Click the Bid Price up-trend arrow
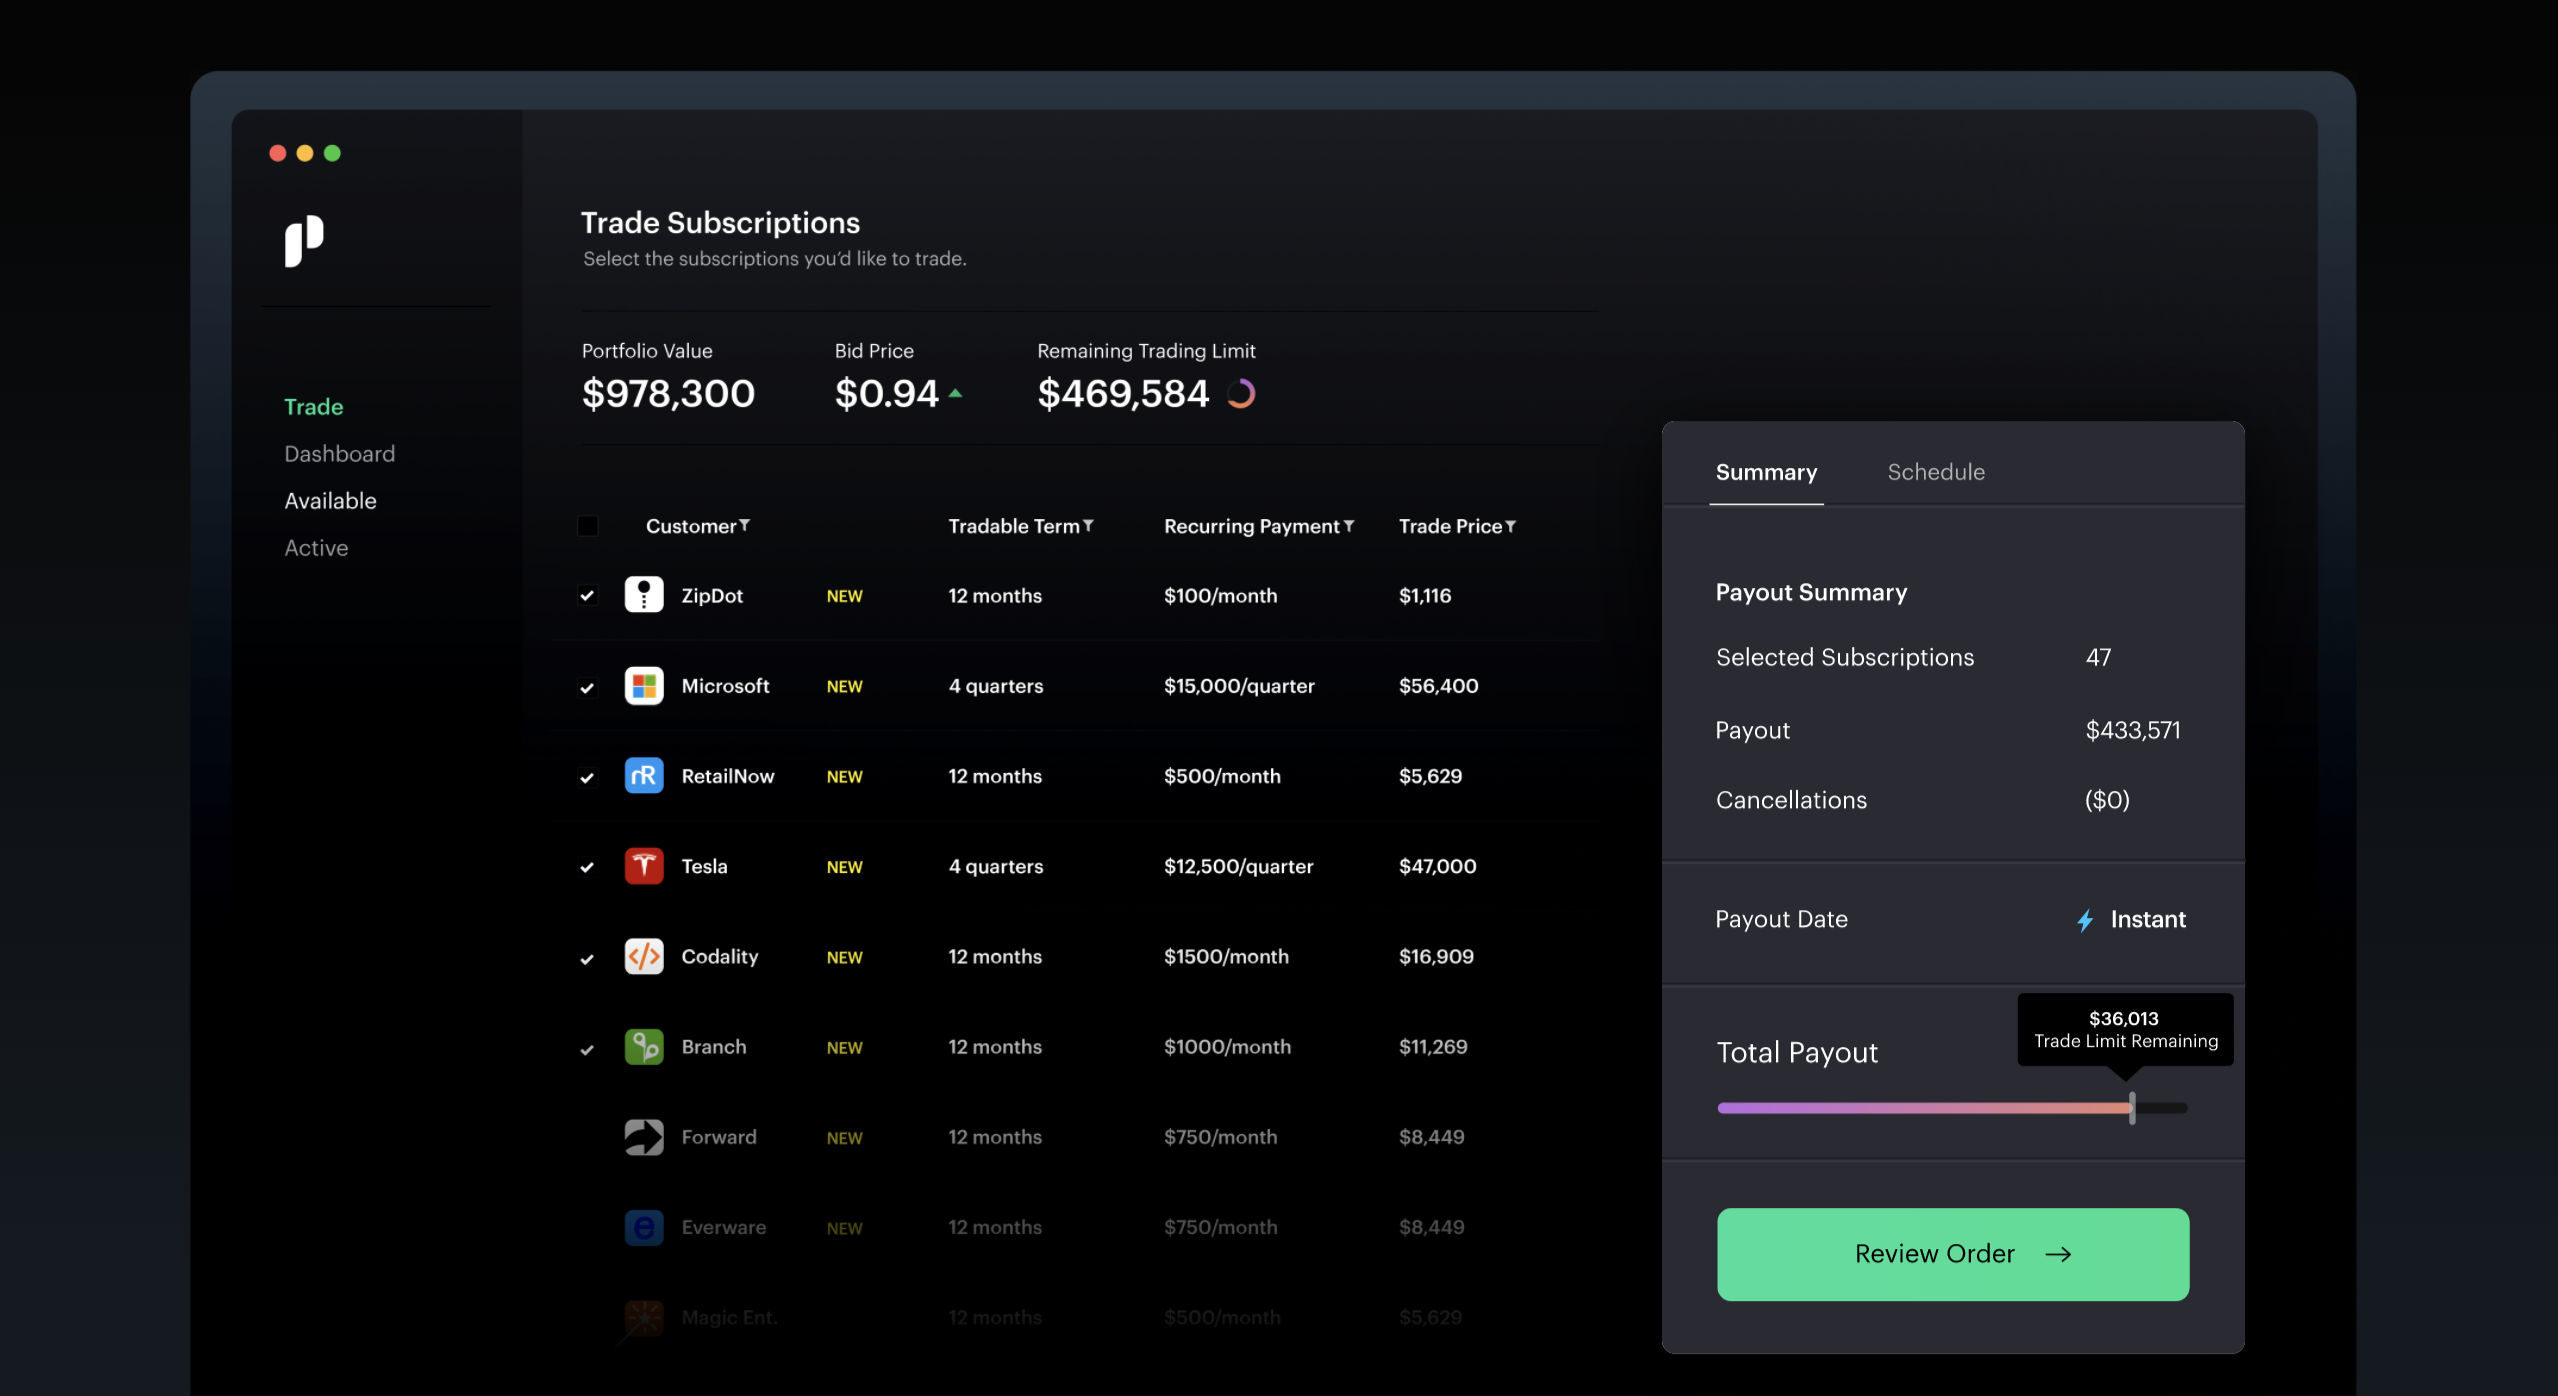This screenshot has height=1396, width=2558. (955, 394)
